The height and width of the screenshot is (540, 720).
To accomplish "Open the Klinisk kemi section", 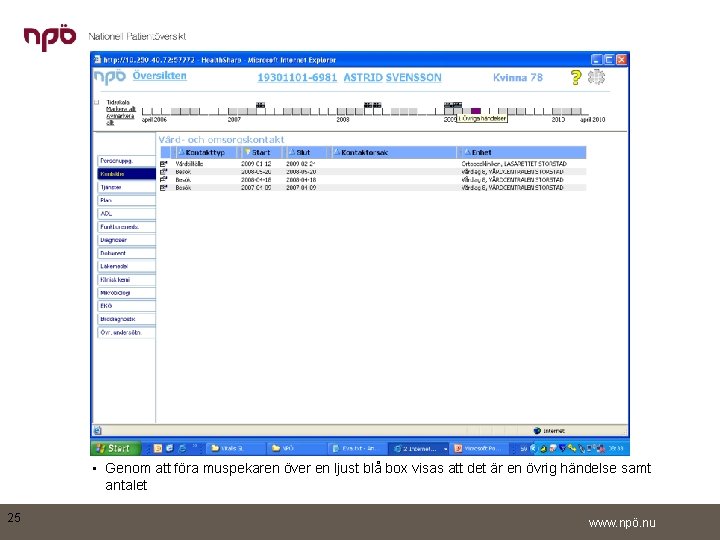I will [x=126, y=280].
